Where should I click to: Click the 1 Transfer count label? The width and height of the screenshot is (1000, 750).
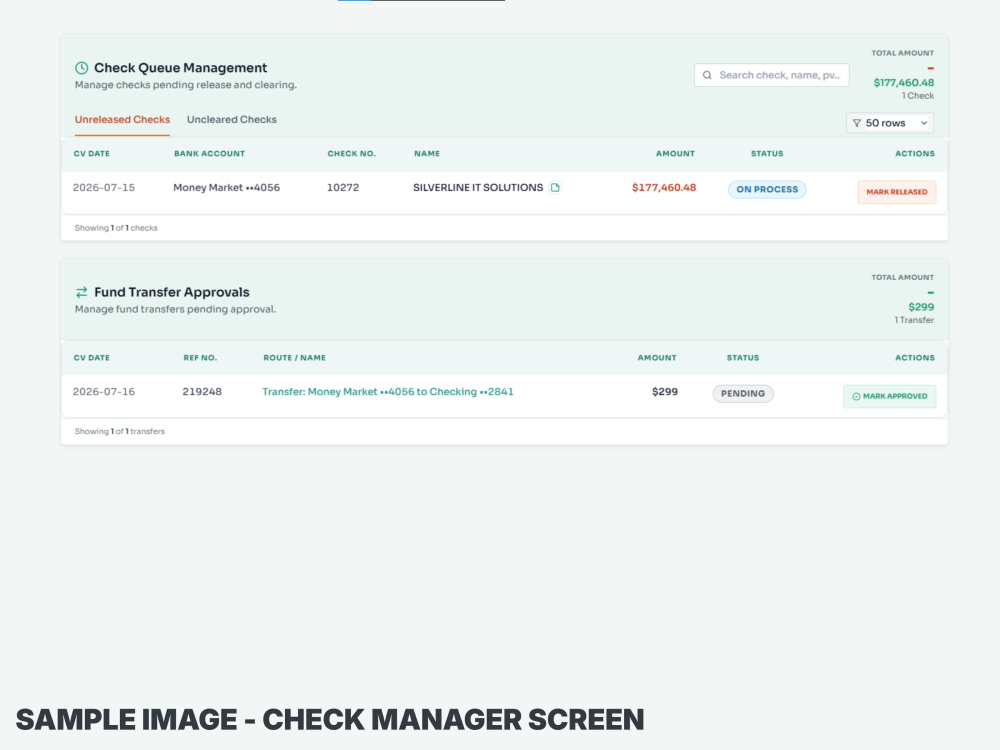[x=914, y=320]
